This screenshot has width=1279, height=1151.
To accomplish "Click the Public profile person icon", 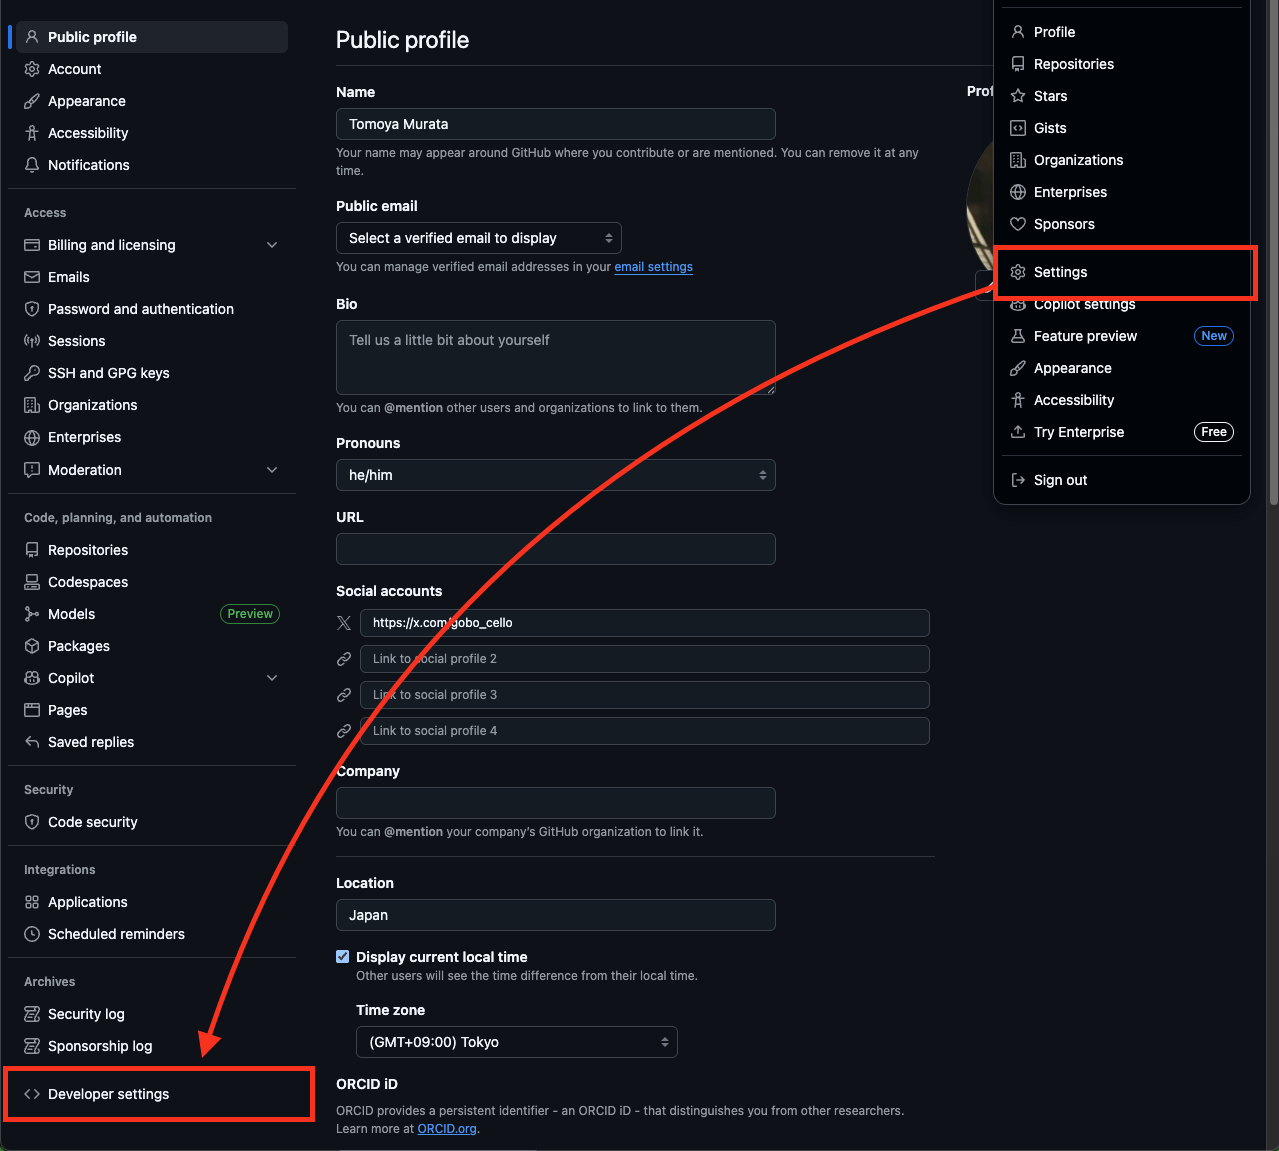I will coord(32,37).
